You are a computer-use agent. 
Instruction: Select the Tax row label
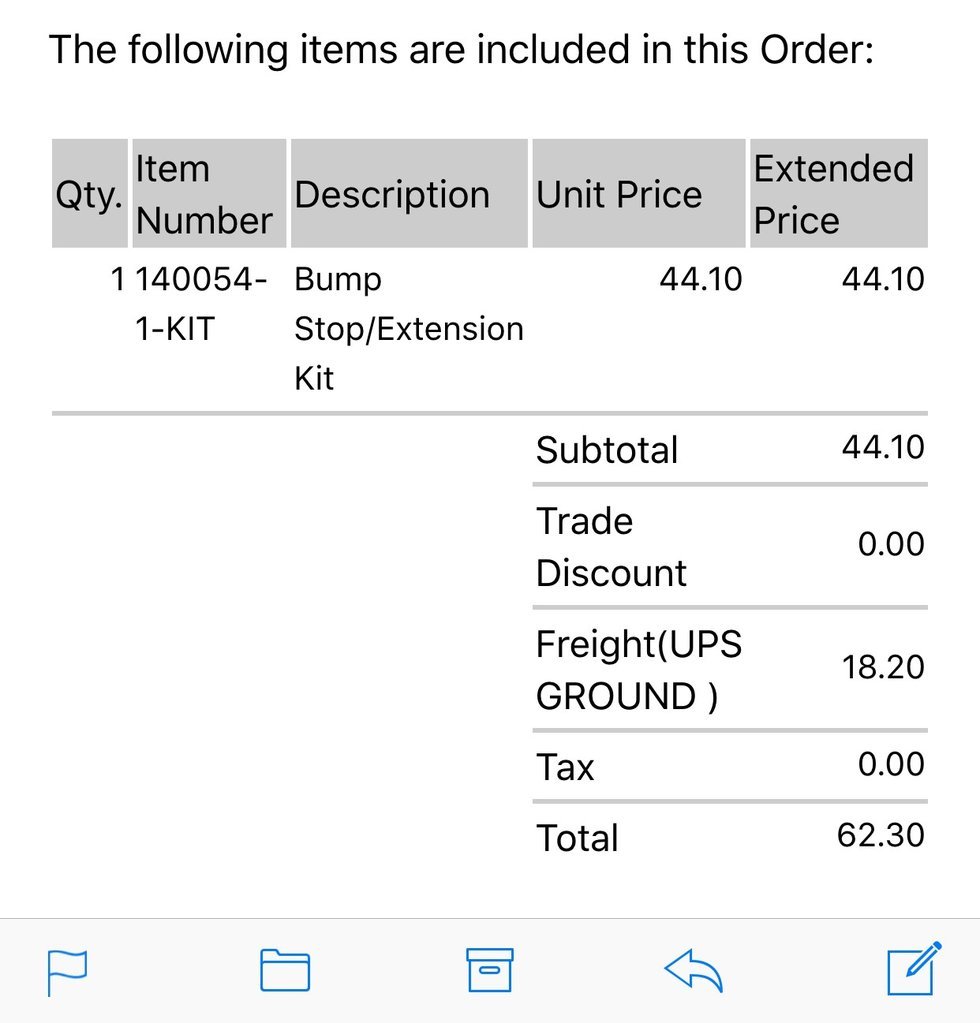[565, 767]
